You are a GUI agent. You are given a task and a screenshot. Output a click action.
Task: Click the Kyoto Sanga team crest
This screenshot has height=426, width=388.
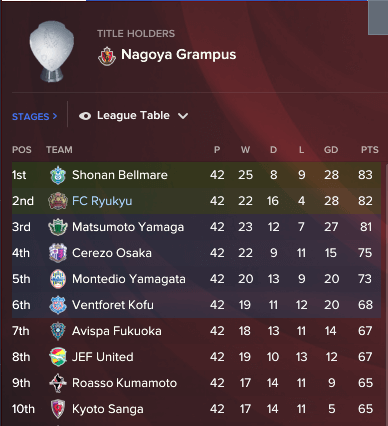click(58, 409)
